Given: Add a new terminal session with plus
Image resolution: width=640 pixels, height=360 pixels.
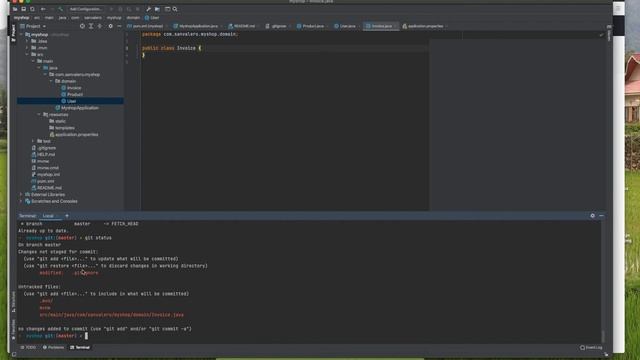Looking at the screenshot, I should point(67,216).
